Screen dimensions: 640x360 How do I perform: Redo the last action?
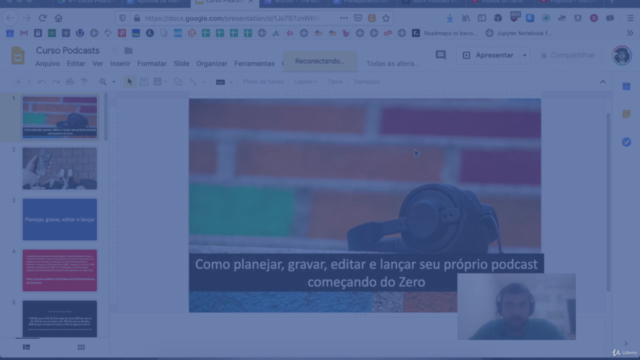(56, 82)
